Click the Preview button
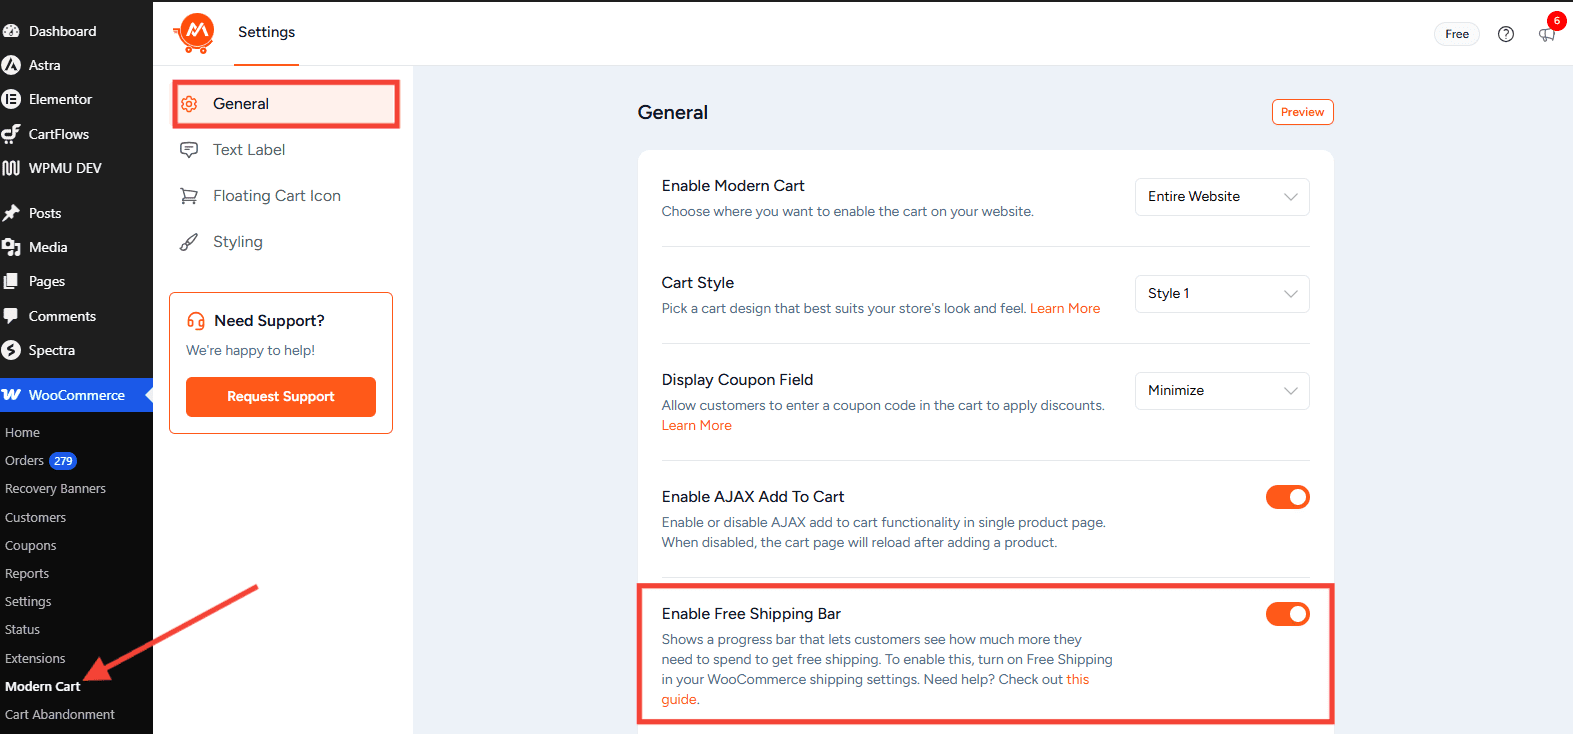Screen dimensions: 1573x734 [x=1302, y=112]
